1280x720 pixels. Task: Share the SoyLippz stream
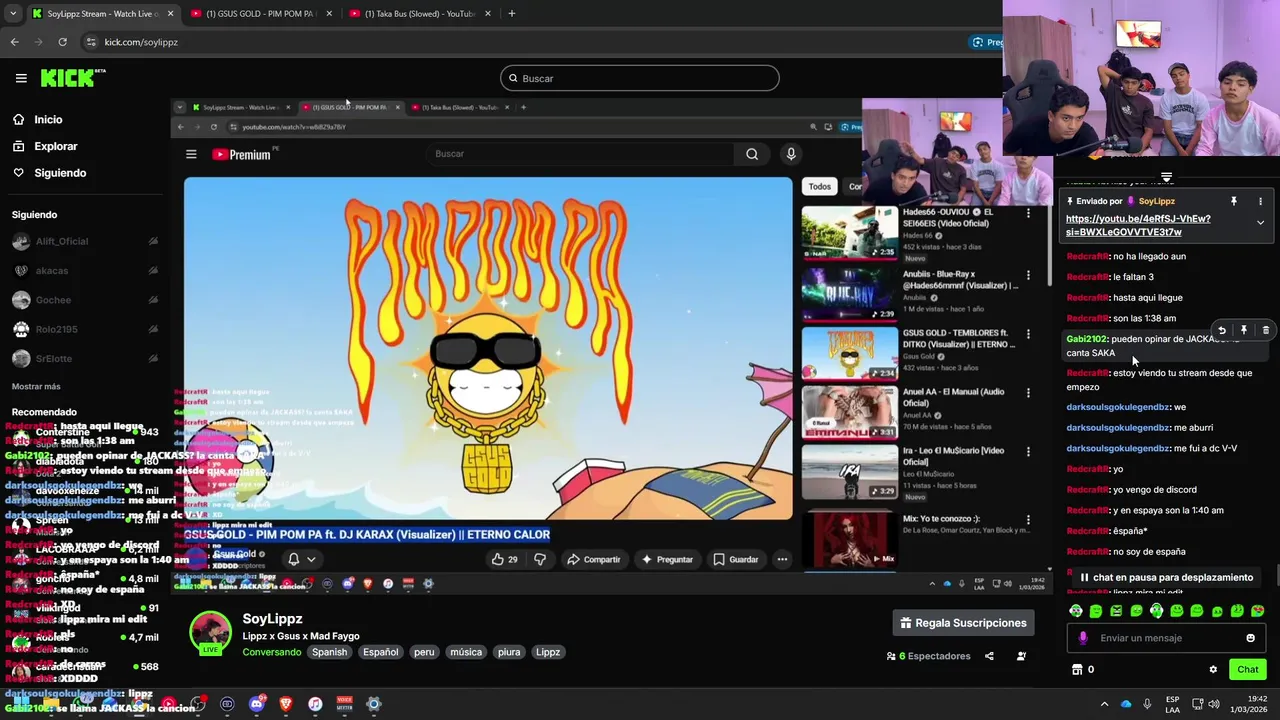989,656
